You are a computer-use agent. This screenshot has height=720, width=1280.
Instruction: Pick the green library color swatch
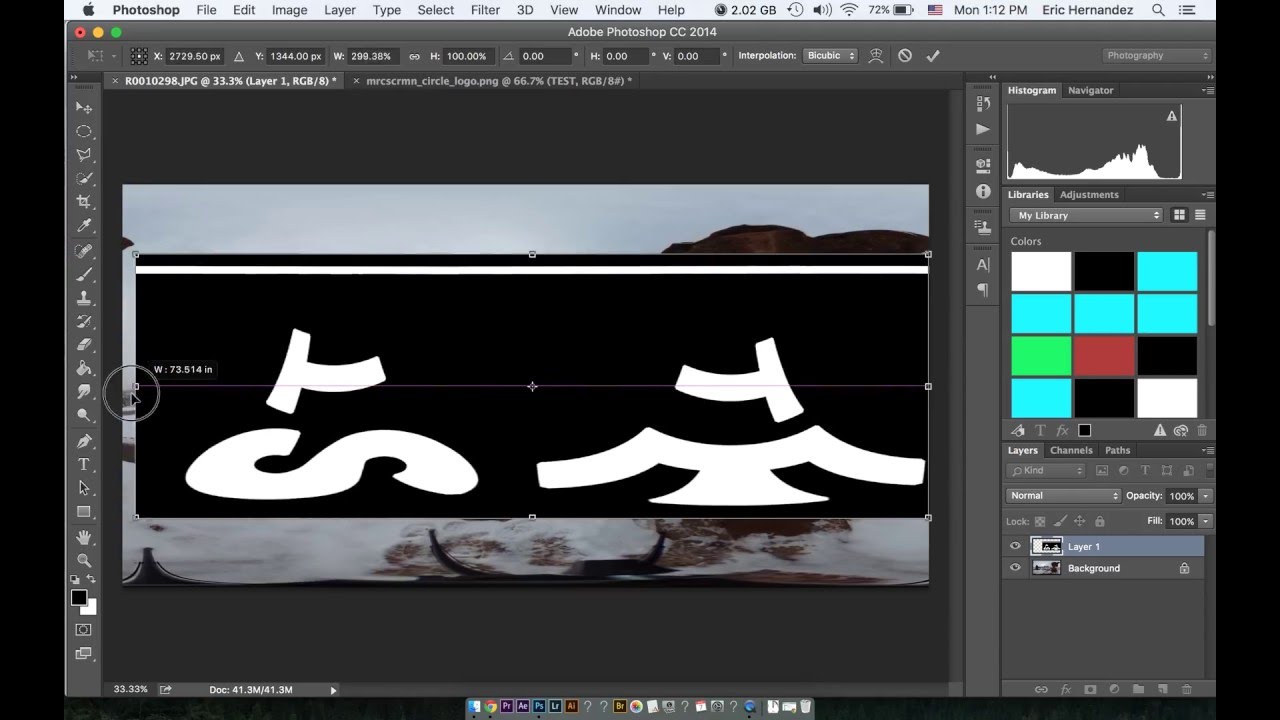pos(1040,356)
